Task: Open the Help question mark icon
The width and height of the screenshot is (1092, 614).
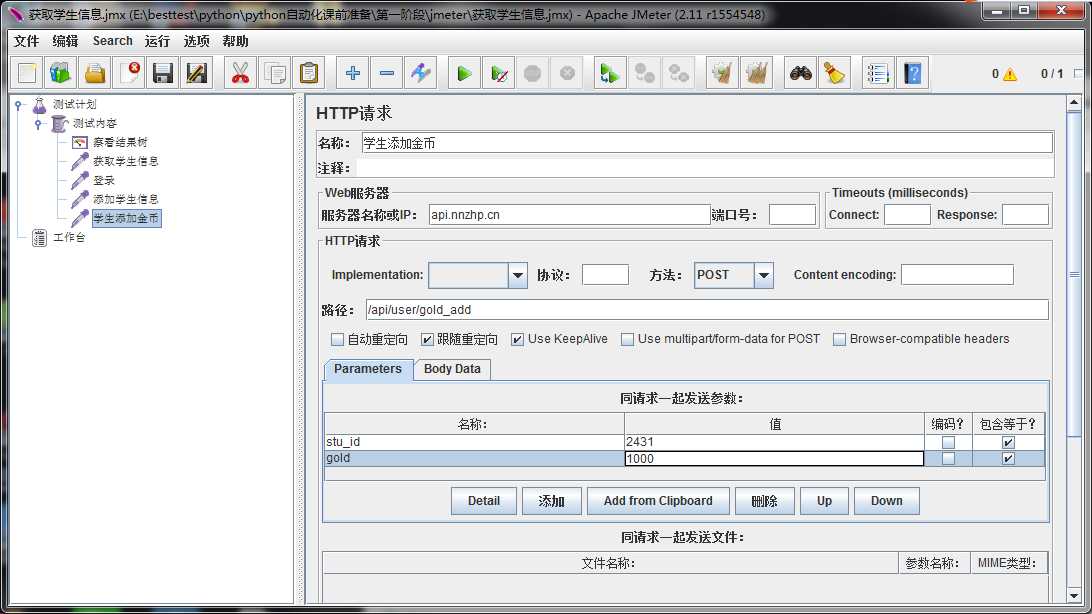Action: [912, 73]
